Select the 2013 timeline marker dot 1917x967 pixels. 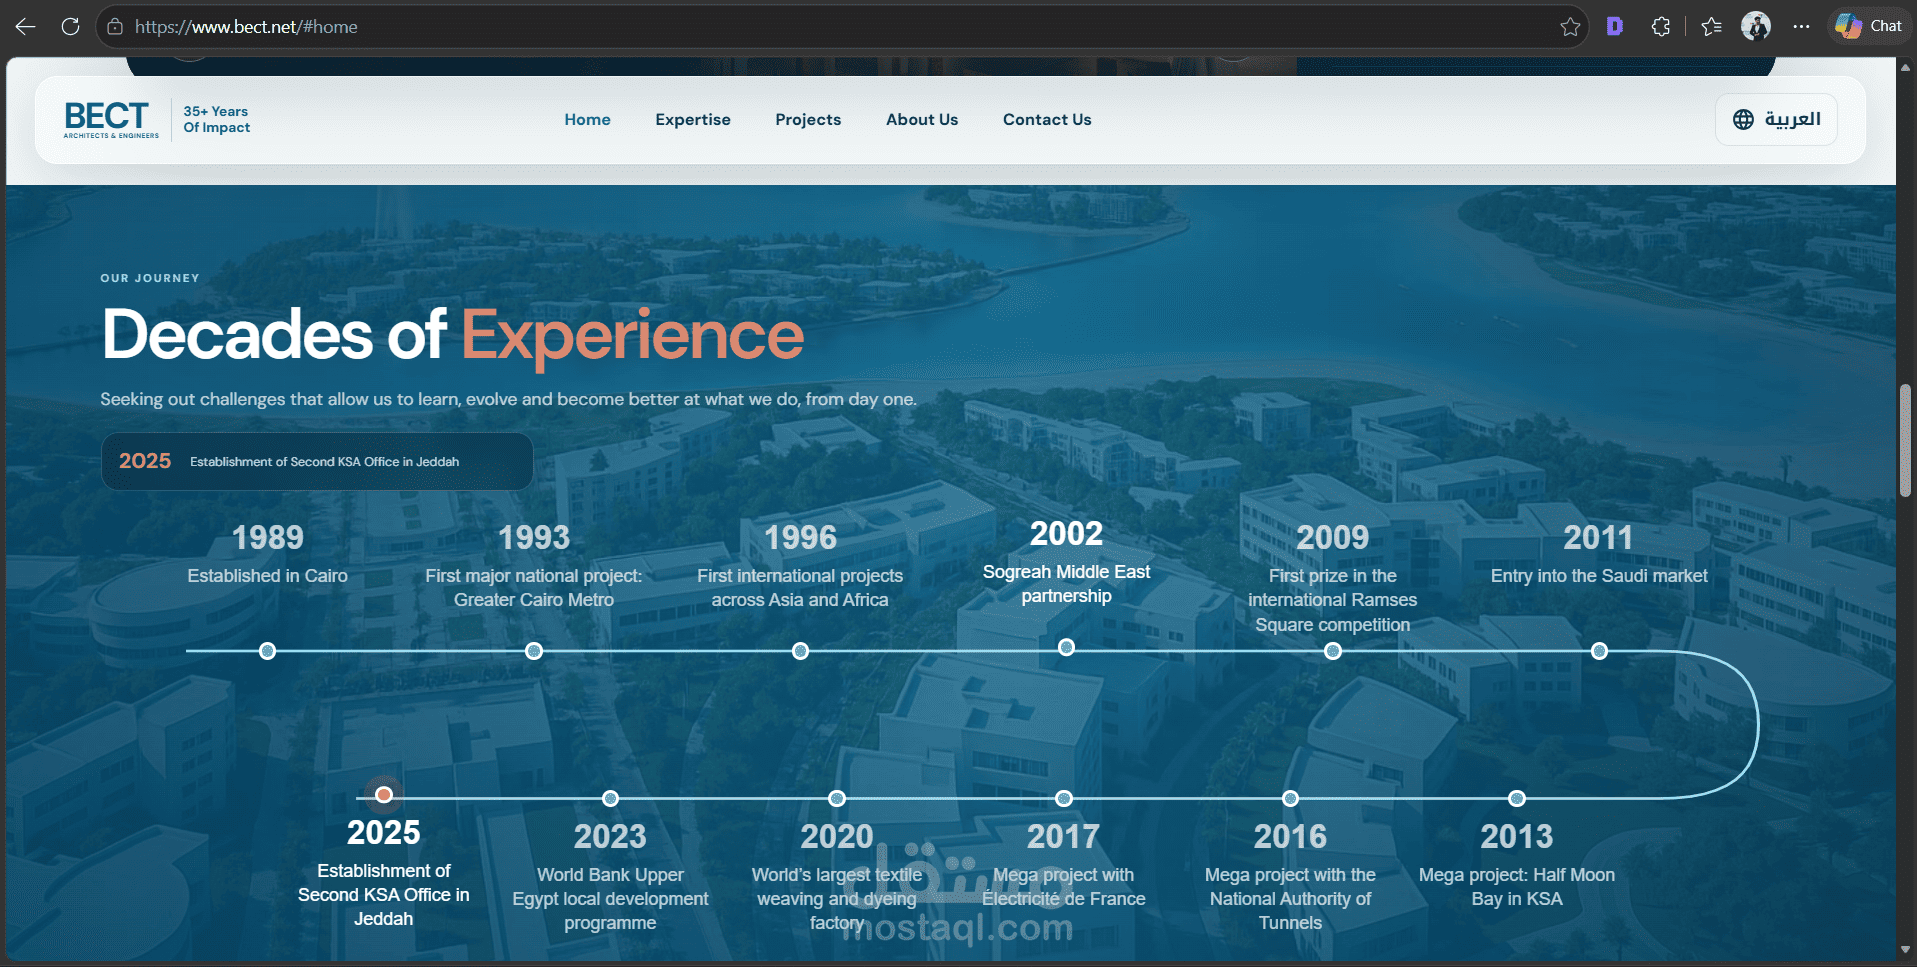(1517, 798)
